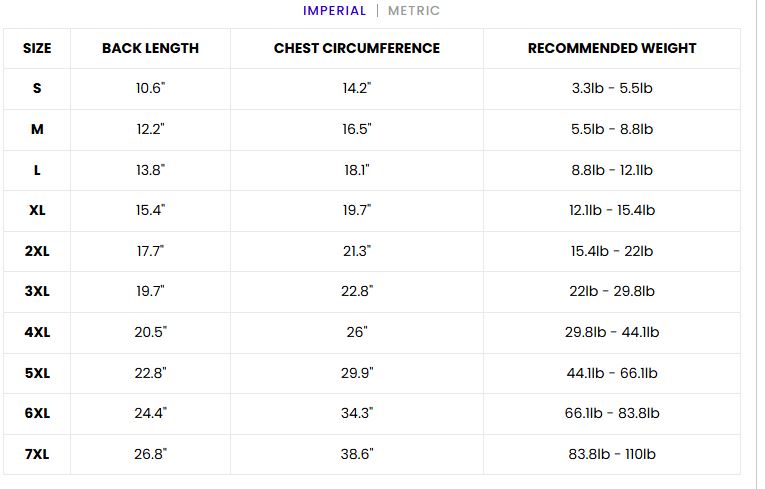Click the 38.6" chest circumference cell
Screen dimensions: 765x489
357,454
